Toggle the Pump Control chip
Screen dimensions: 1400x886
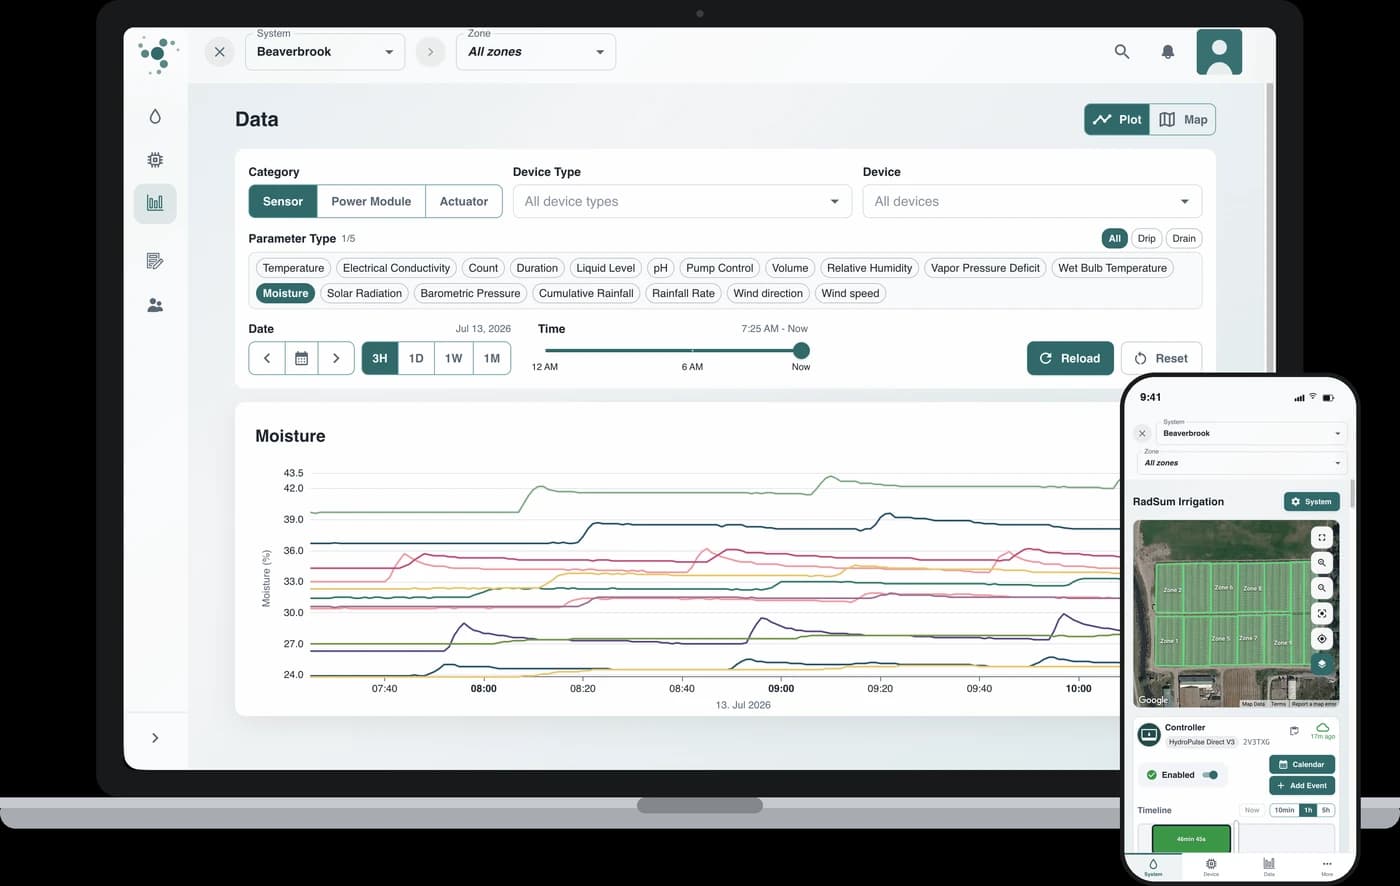719,268
